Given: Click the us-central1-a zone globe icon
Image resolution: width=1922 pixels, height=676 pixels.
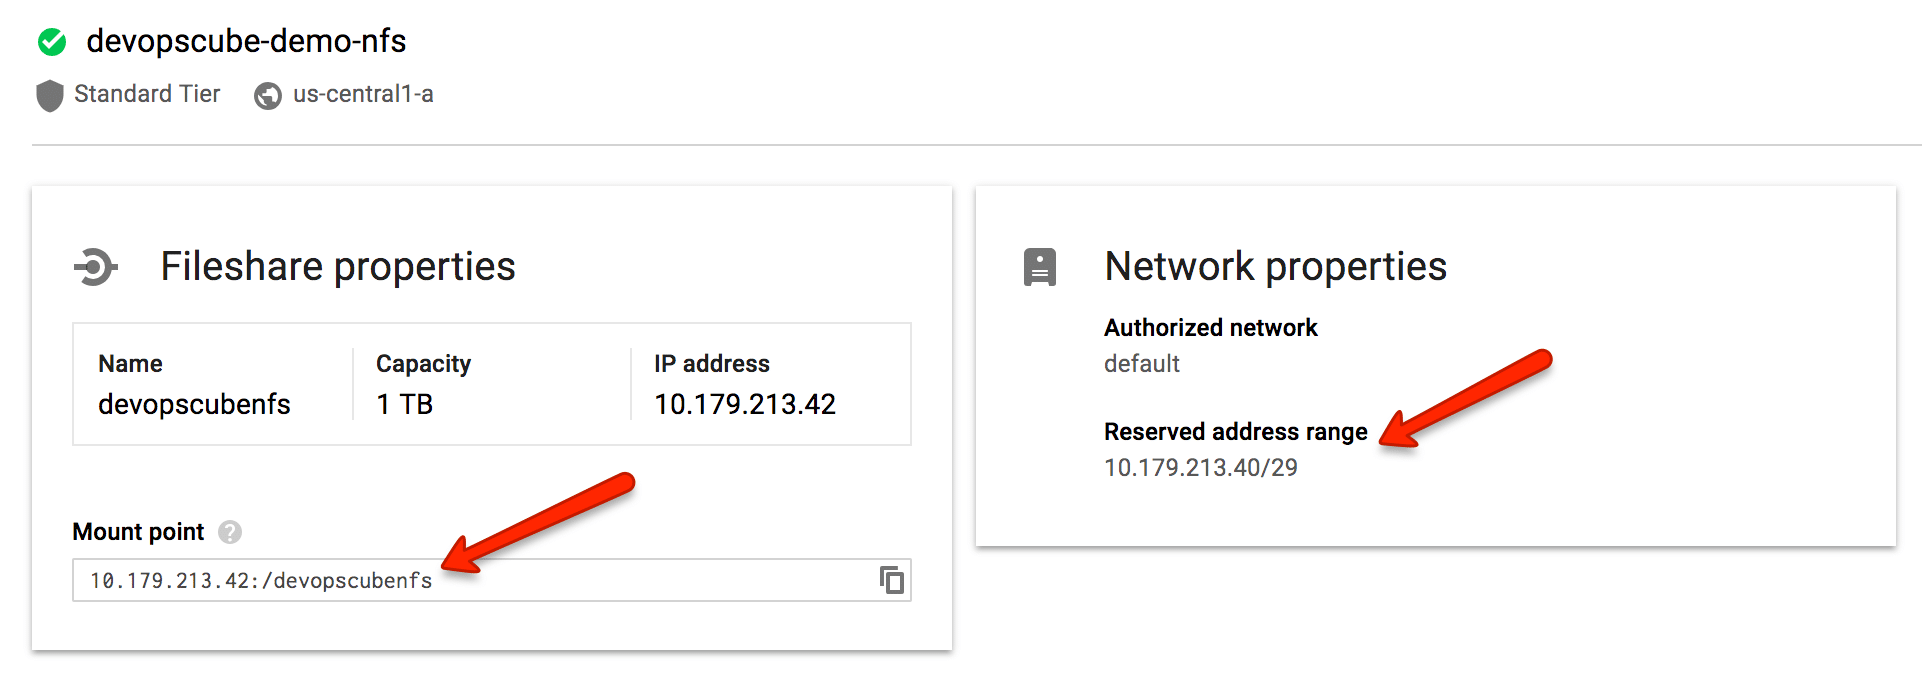Looking at the screenshot, I should [x=267, y=93].
